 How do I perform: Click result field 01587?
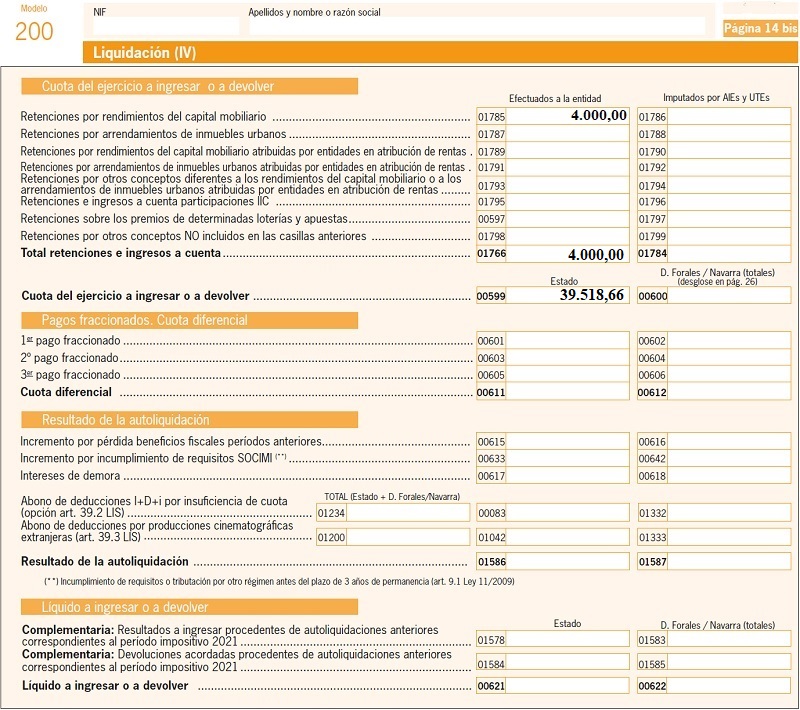(729, 562)
